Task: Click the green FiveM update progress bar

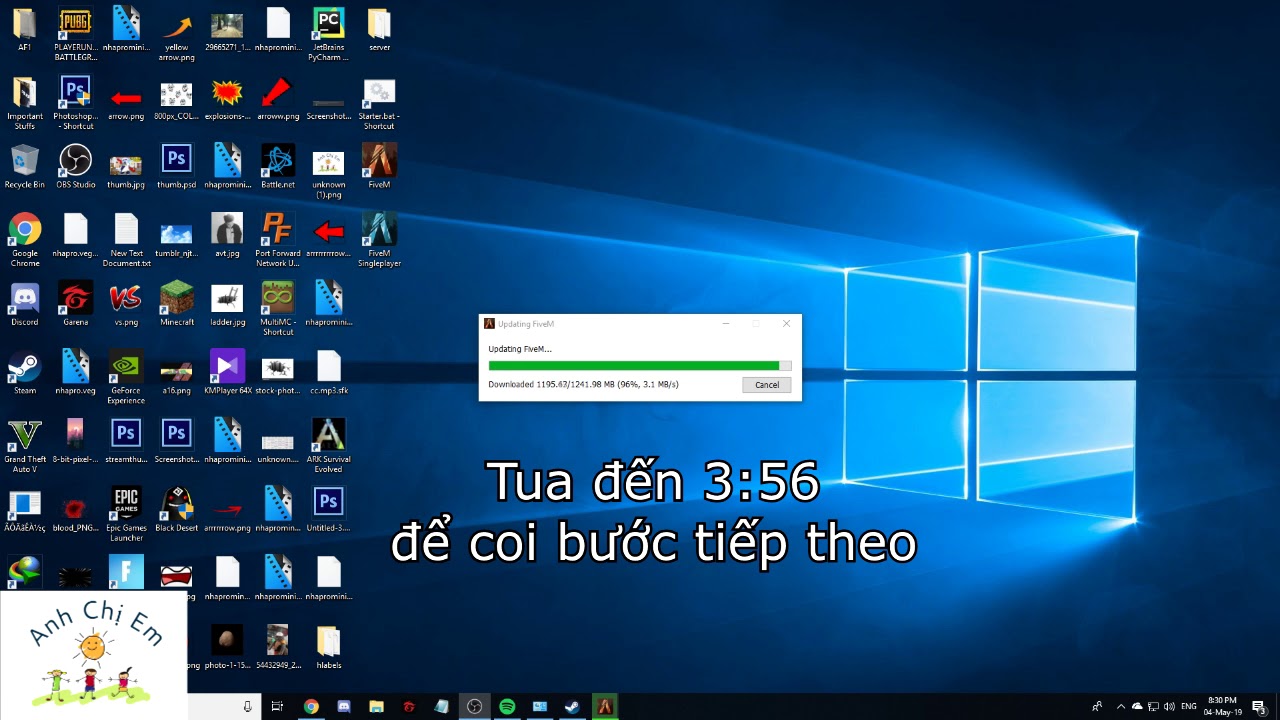Action: pyautogui.click(x=640, y=366)
